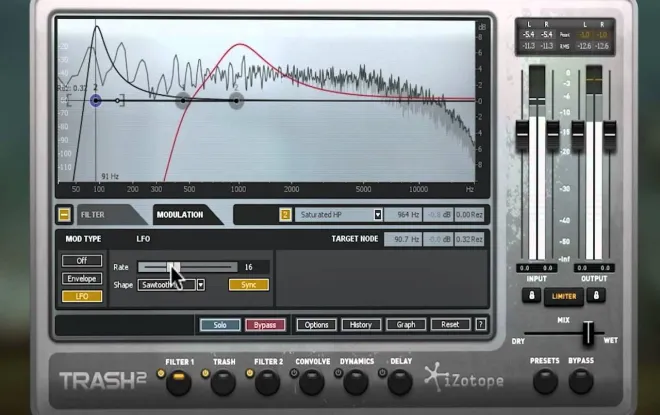The height and width of the screenshot is (415, 660).
Task: Click the output right 0.0 gain readout
Action: 605,268
